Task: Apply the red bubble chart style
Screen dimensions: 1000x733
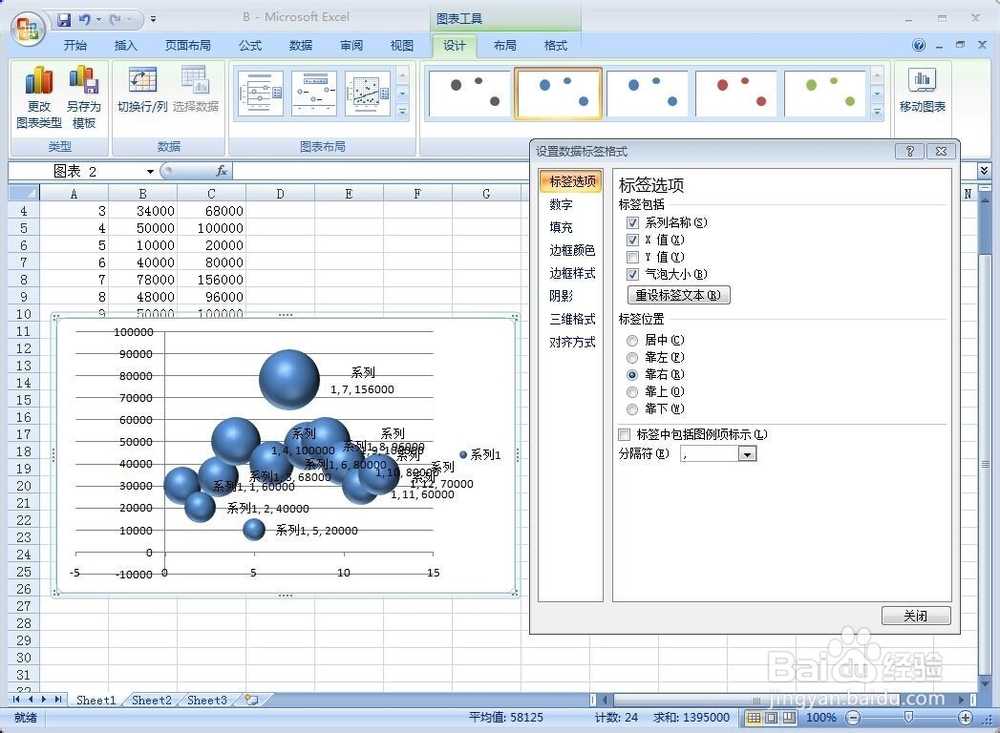Action: point(736,92)
